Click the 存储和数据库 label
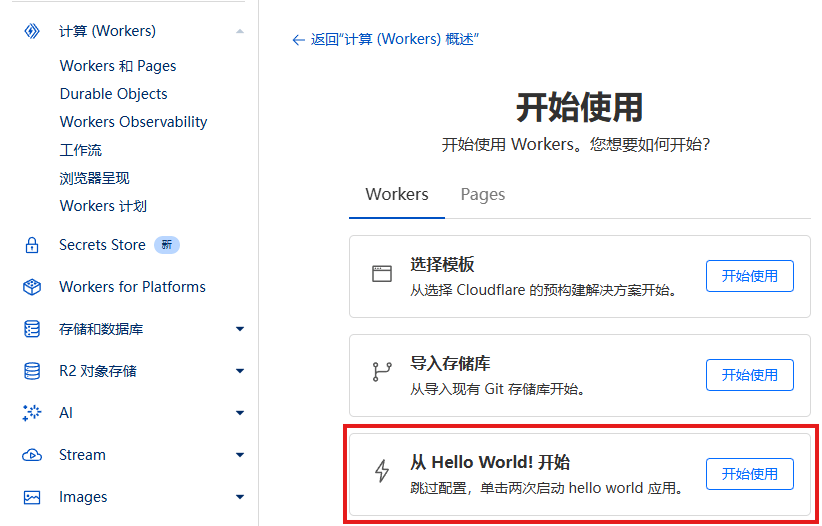 point(101,329)
